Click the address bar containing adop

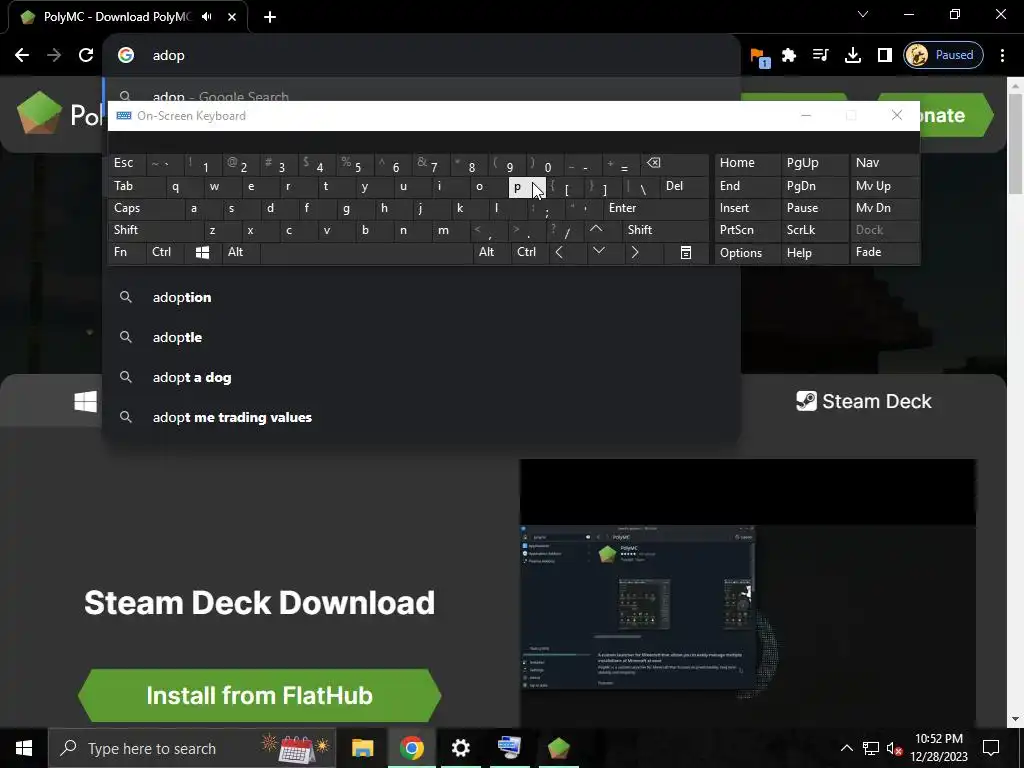421,55
